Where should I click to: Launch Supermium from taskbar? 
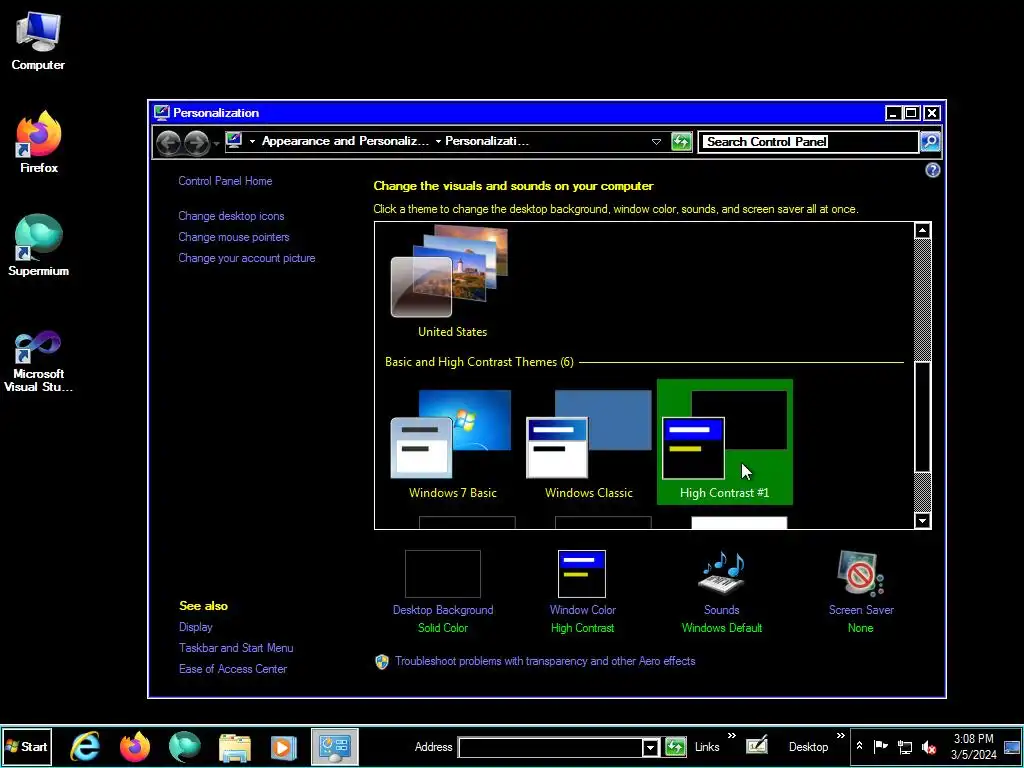(185, 746)
